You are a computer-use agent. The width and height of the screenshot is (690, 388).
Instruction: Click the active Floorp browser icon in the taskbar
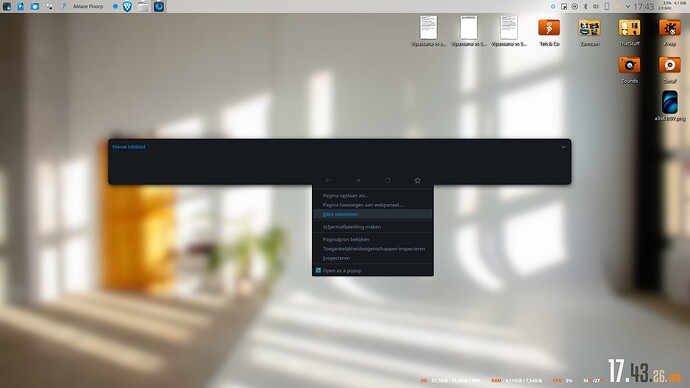click(x=159, y=6)
